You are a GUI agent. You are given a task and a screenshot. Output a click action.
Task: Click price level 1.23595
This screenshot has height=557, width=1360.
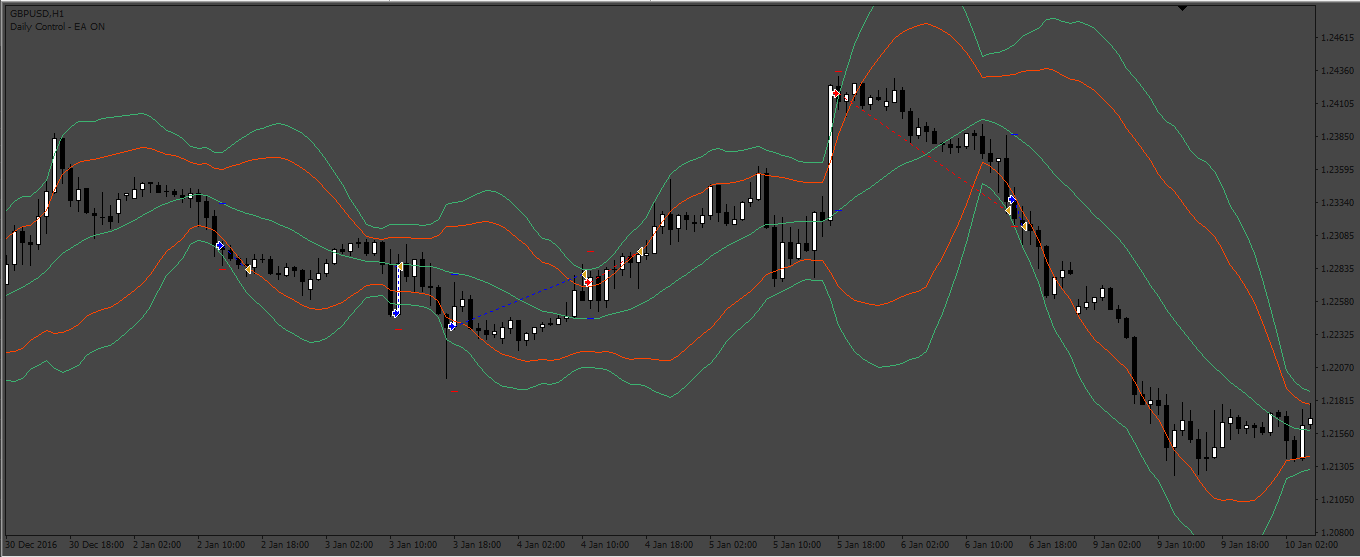pyautogui.click(x=1337, y=170)
